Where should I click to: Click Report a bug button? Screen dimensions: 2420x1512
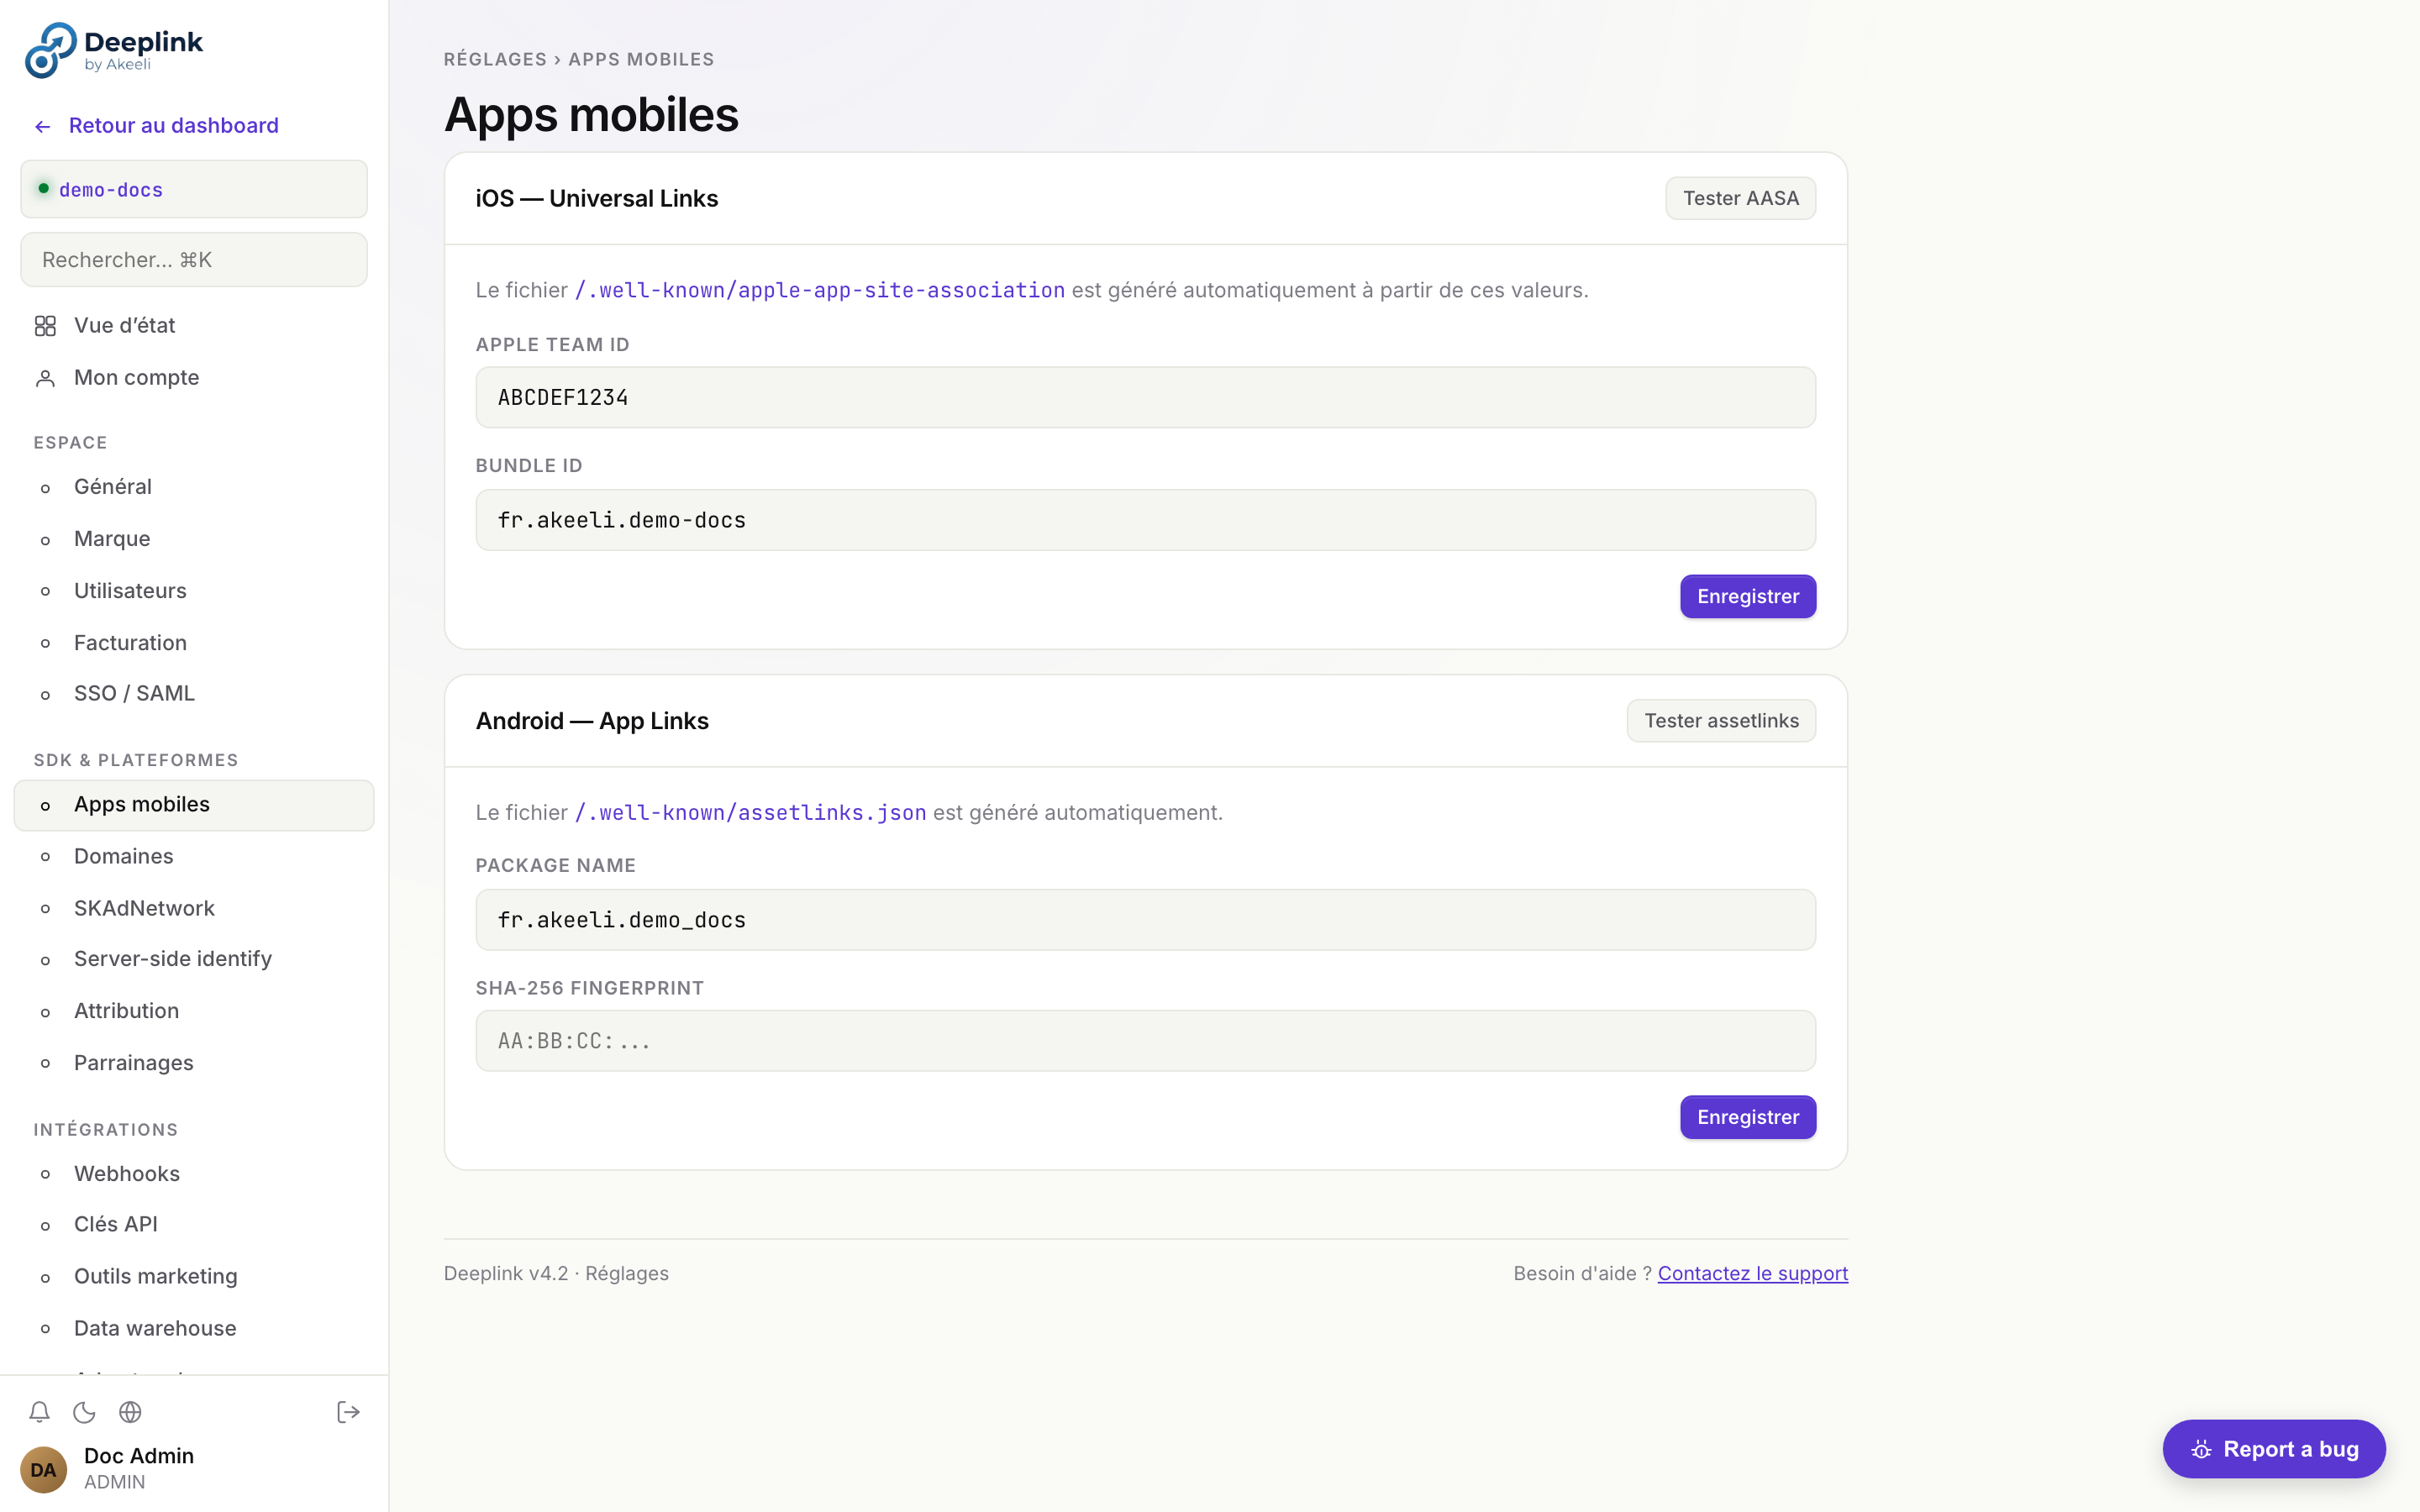2273,1449
